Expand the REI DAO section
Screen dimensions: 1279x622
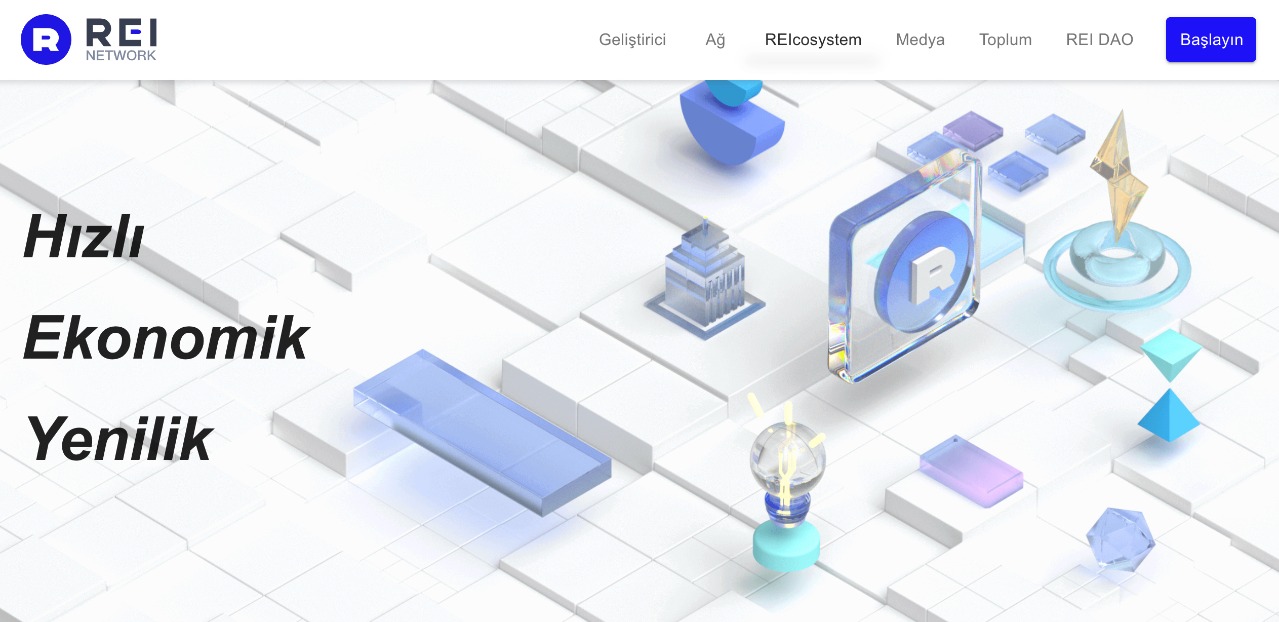click(1099, 39)
